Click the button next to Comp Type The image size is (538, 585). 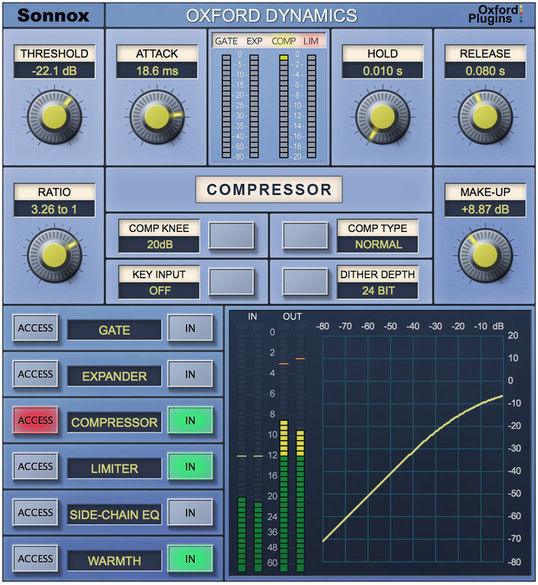(x=305, y=235)
